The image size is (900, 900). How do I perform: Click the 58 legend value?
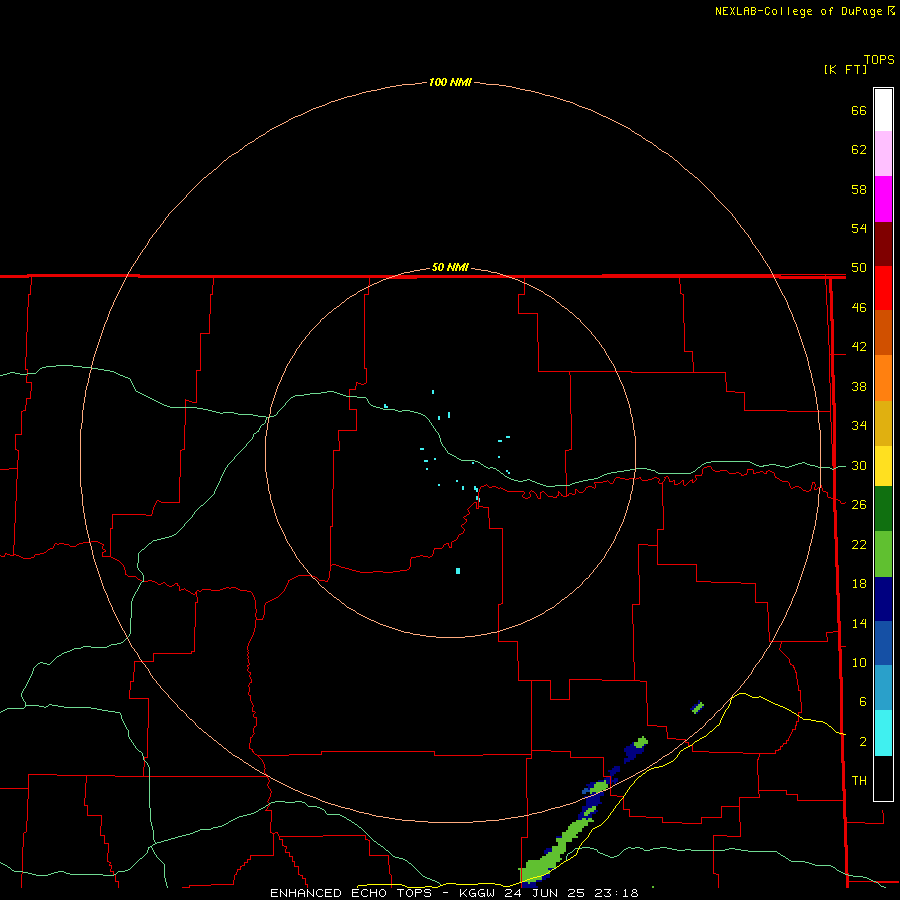[x=859, y=189]
